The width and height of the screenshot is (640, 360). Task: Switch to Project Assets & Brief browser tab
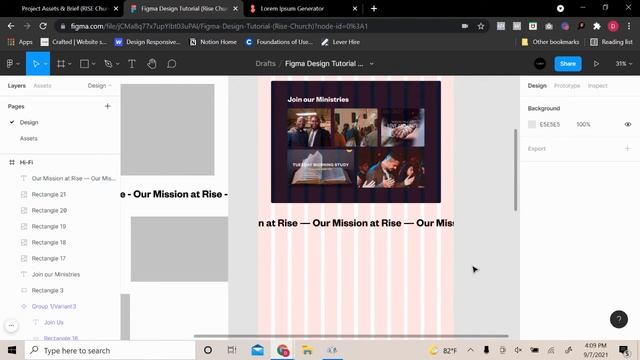[x=64, y=9]
